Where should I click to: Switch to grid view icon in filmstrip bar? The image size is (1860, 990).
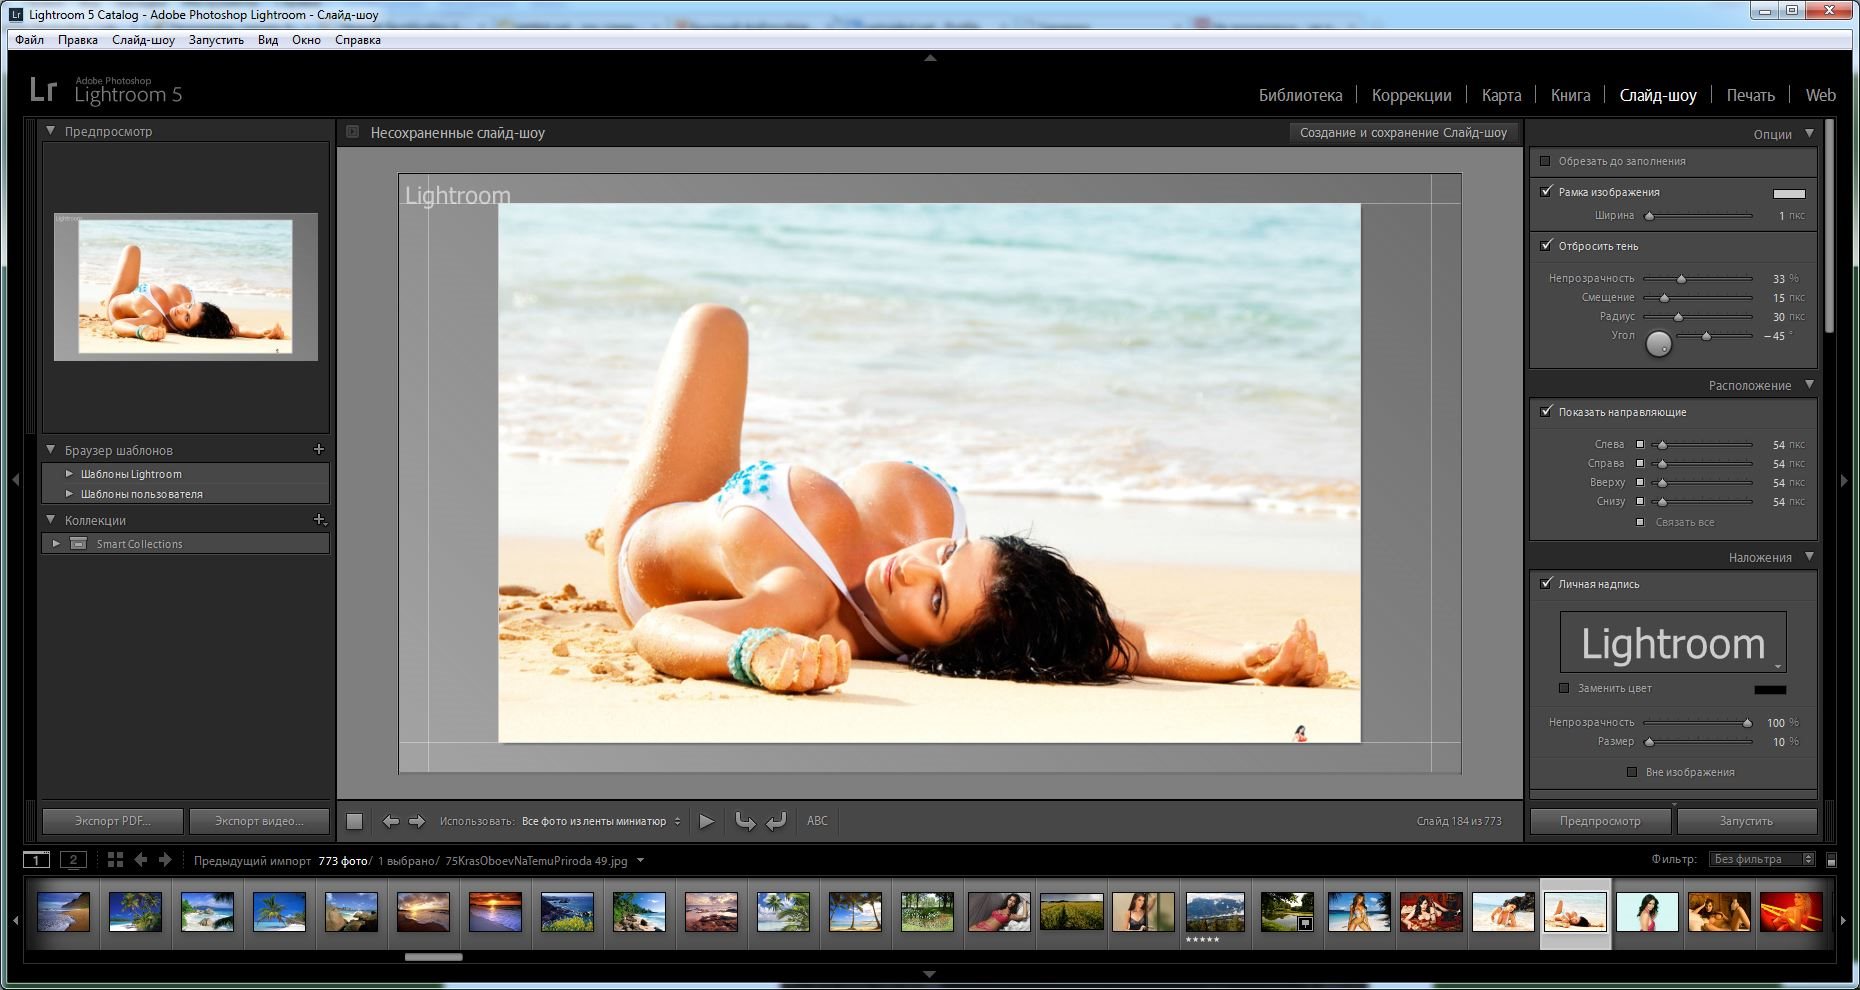115,859
